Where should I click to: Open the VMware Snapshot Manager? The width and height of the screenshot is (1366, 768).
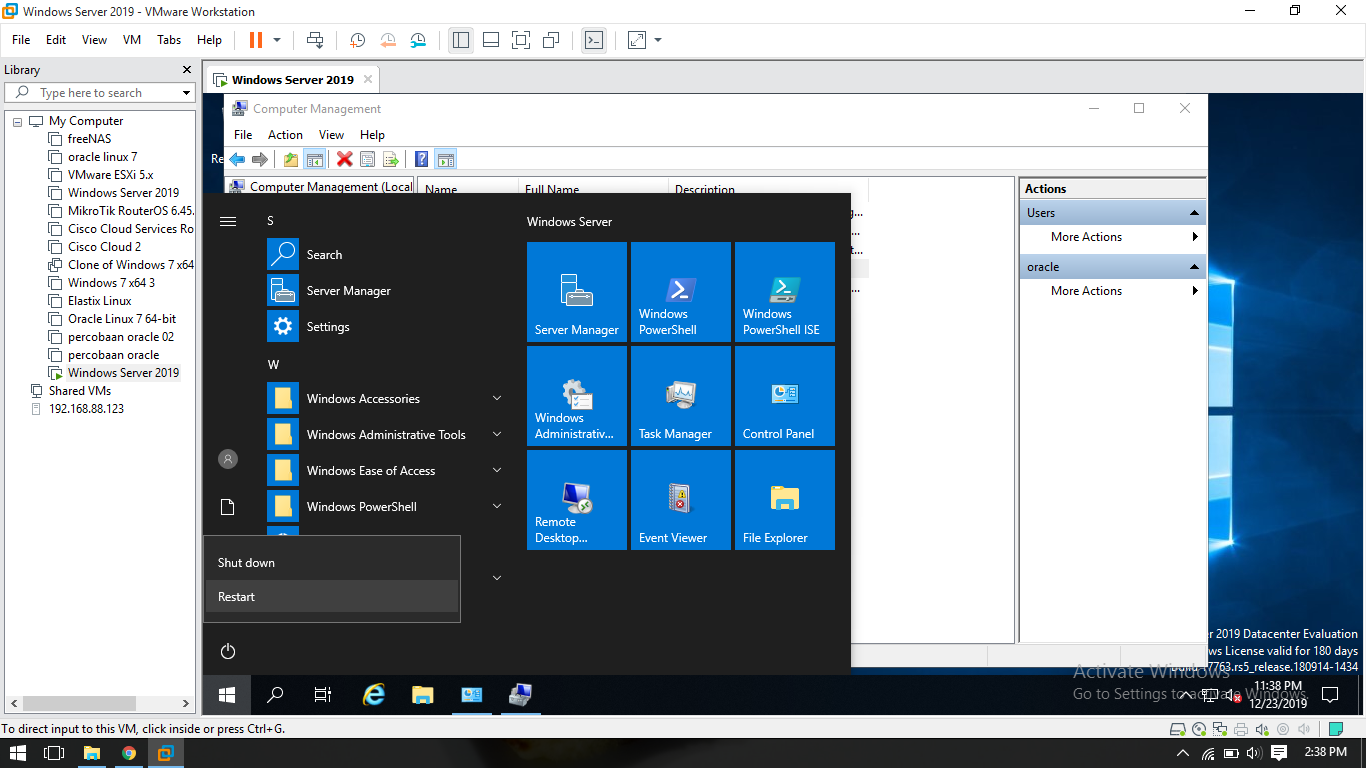(418, 40)
